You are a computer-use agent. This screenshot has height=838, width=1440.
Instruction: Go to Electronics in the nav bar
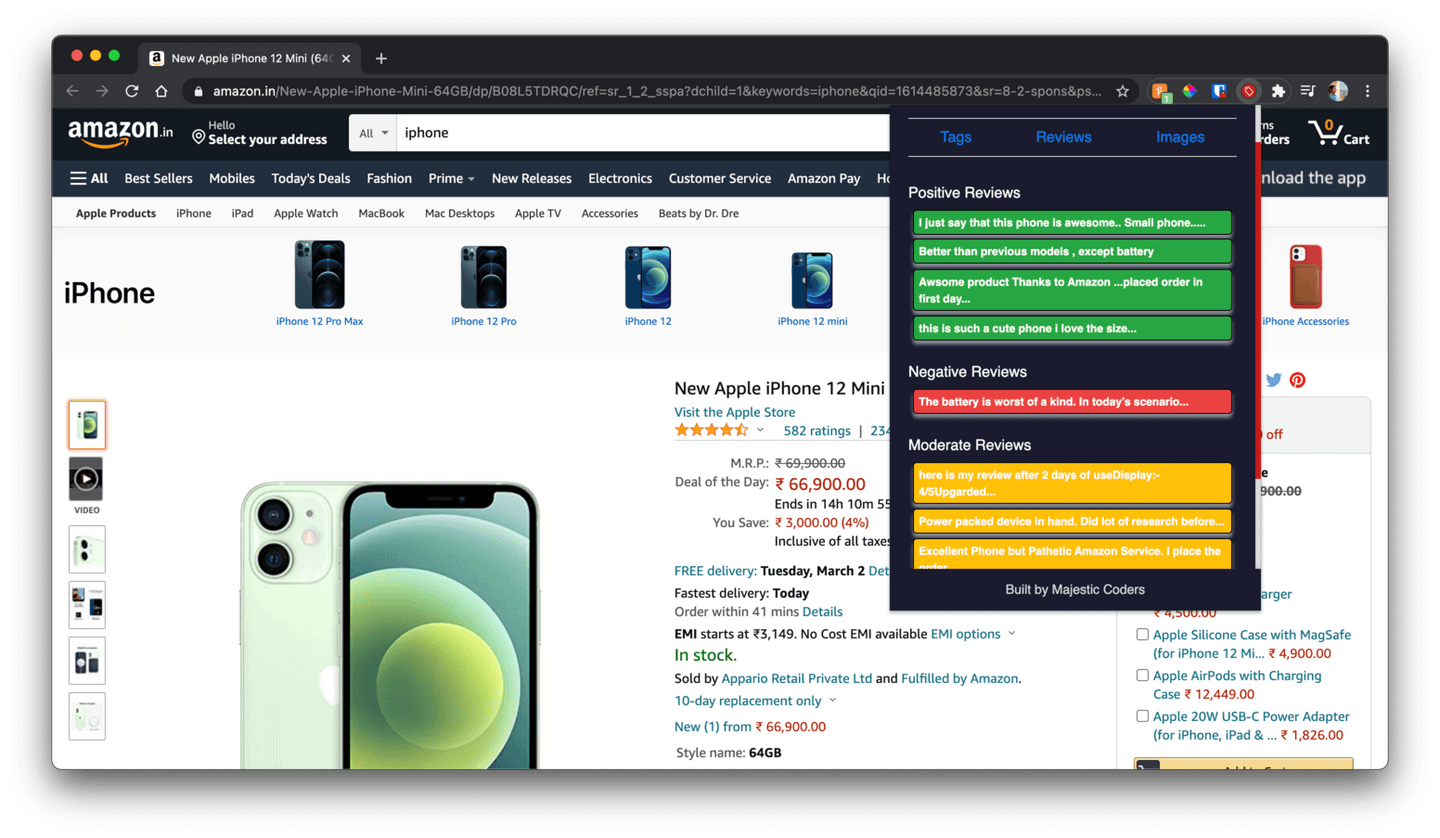click(620, 178)
